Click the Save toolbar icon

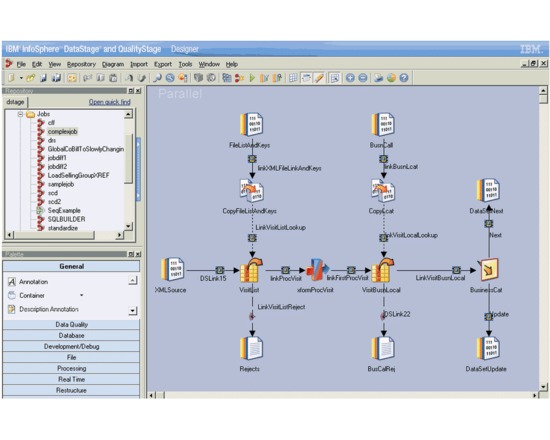click(x=43, y=78)
